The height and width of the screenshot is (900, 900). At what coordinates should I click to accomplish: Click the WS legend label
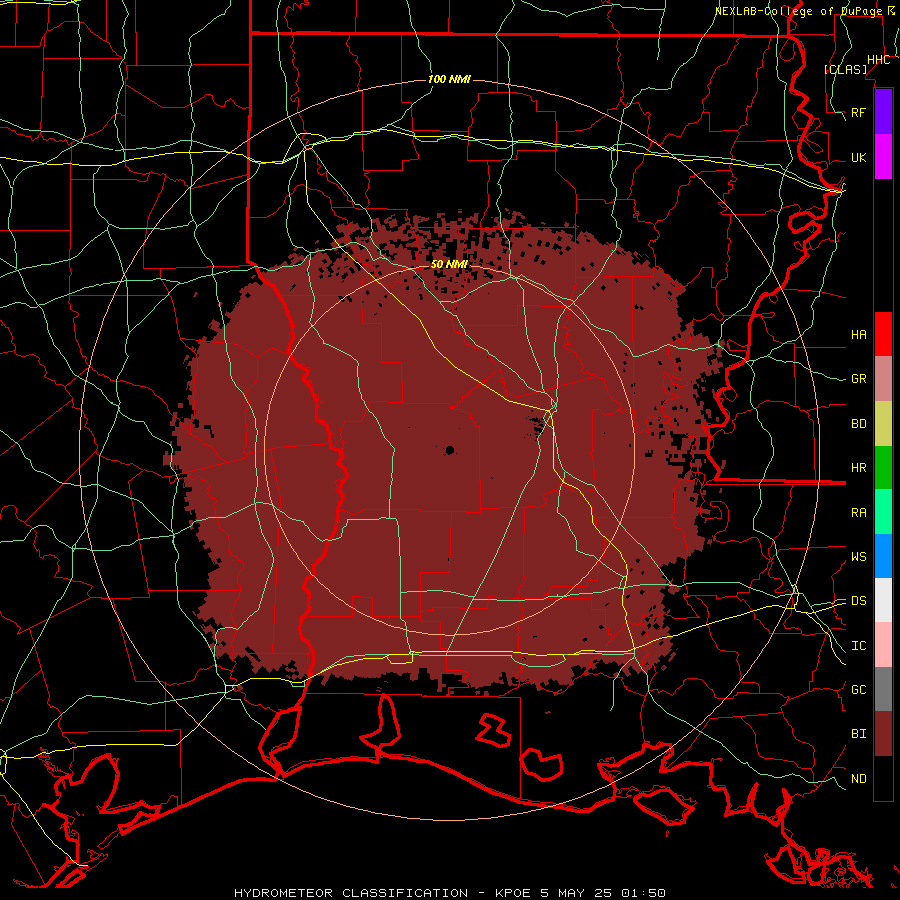coord(859,557)
